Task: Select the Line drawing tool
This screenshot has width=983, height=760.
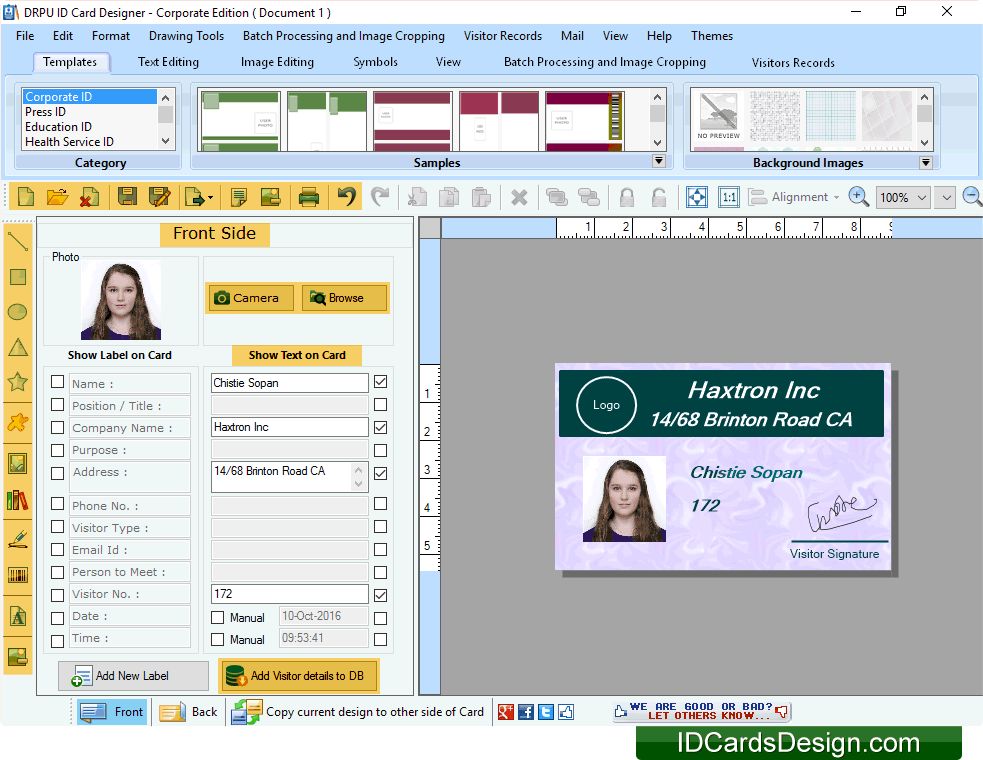Action: (x=18, y=241)
